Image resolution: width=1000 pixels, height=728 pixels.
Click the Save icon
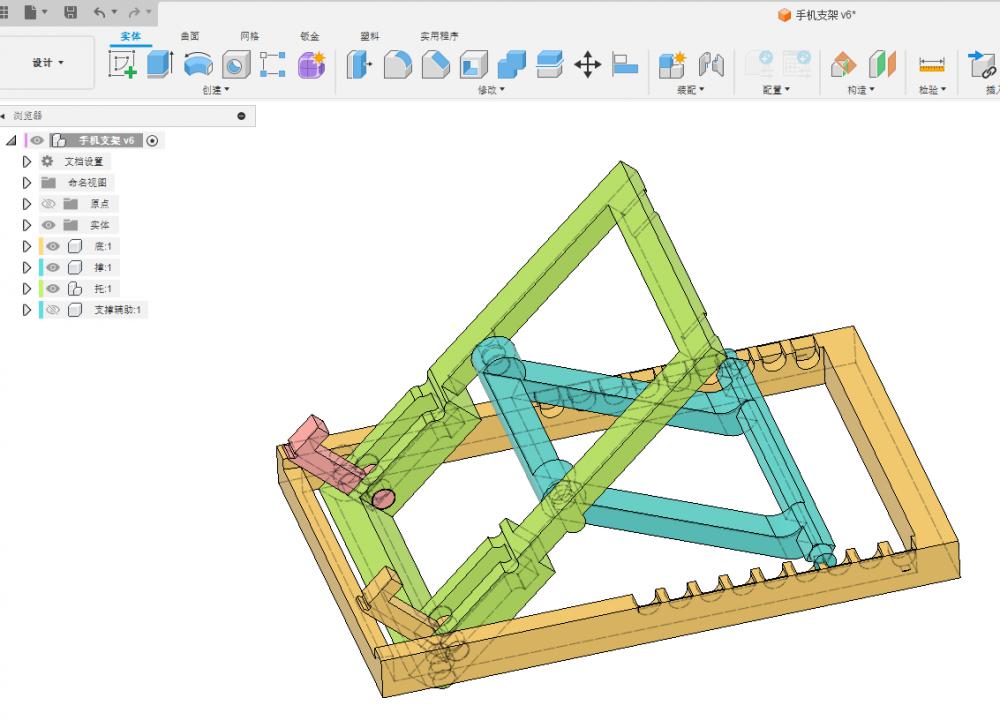pos(71,12)
